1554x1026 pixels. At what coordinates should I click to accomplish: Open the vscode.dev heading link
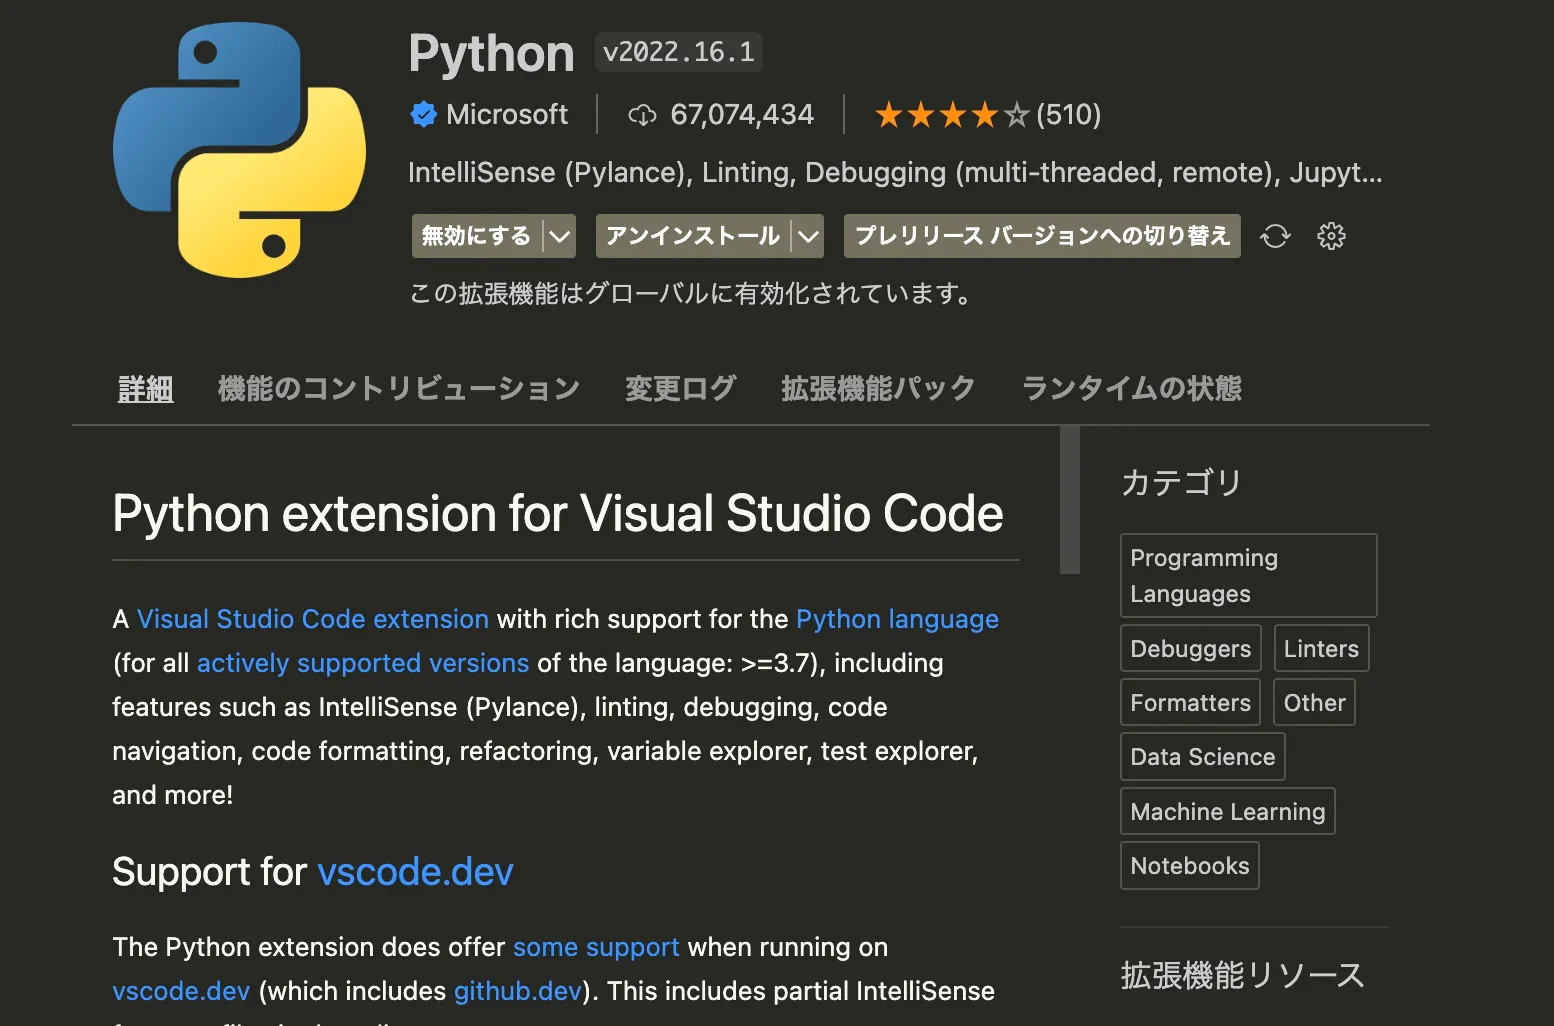415,872
